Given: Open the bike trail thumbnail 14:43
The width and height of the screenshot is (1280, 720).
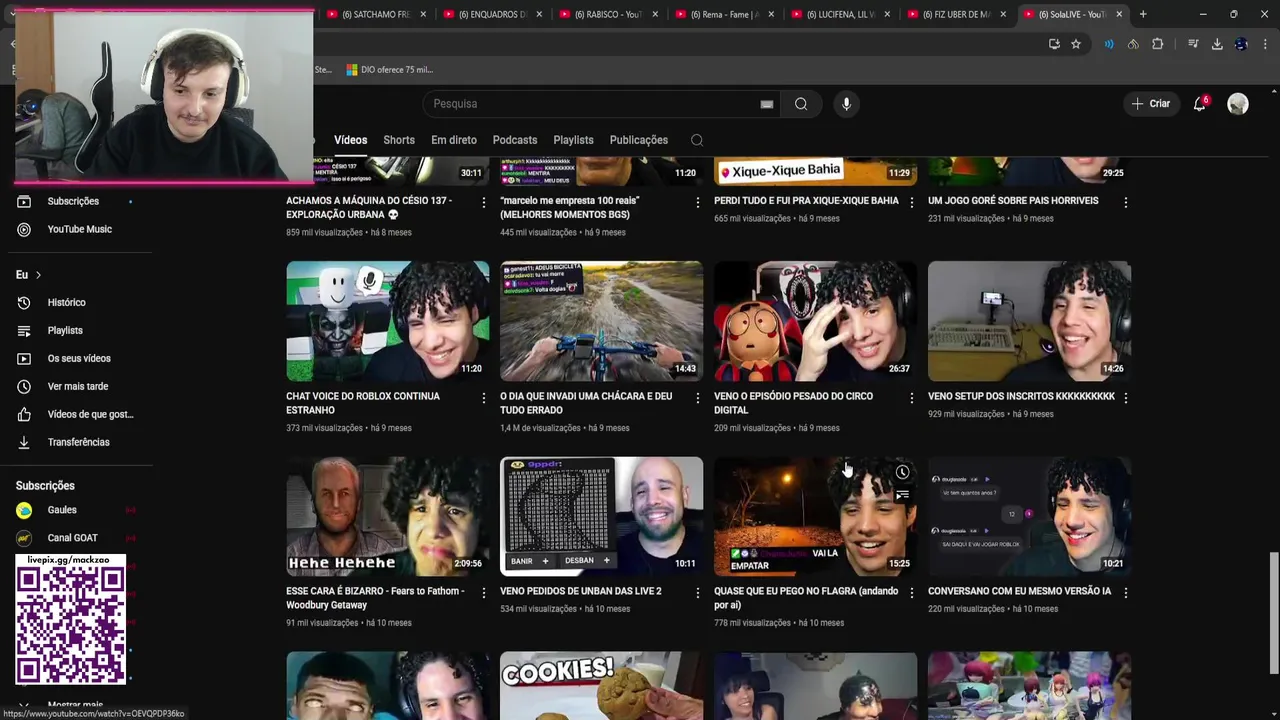Looking at the screenshot, I should click(x=601, y=321).
